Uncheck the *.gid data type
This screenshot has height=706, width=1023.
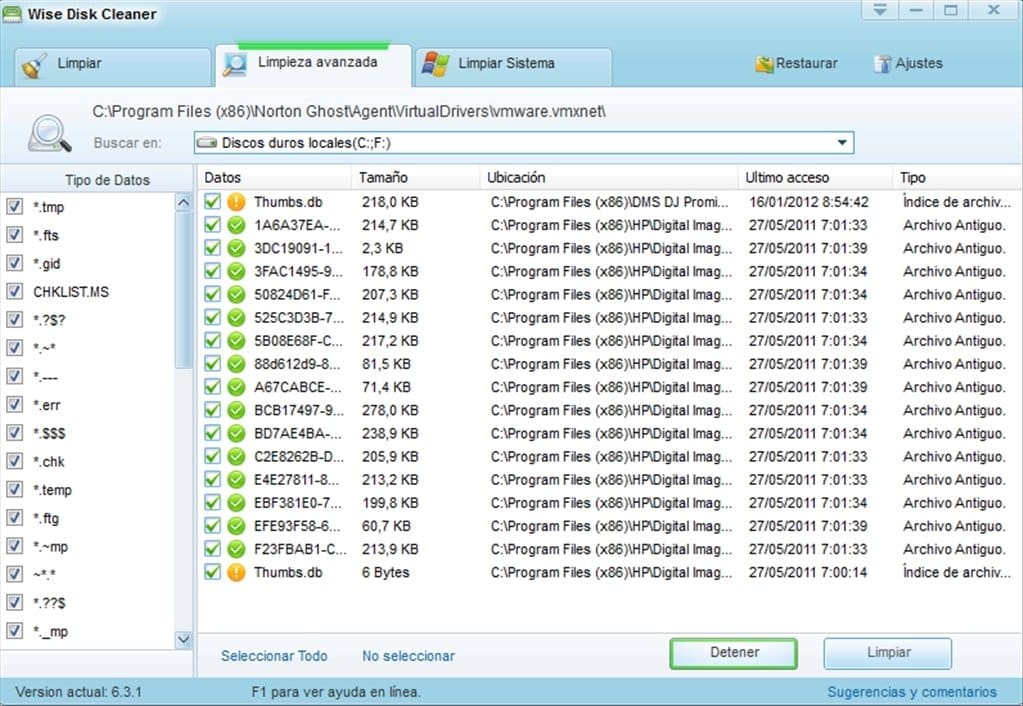point(14,263)
